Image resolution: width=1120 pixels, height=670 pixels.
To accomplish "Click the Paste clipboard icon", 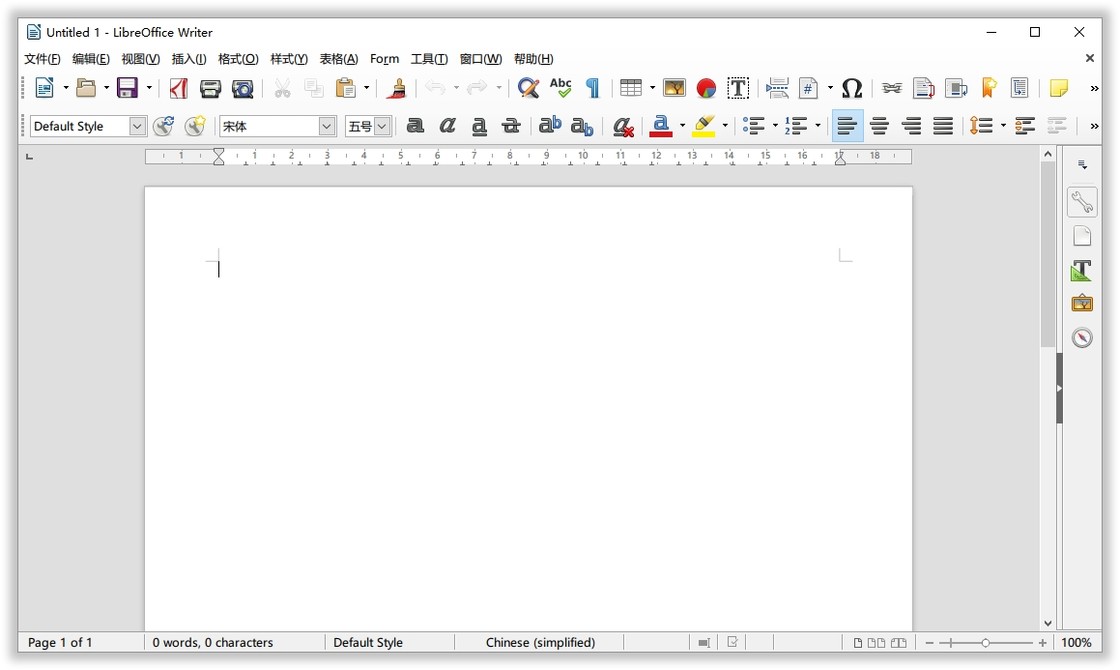I will (x=345, y=88).
